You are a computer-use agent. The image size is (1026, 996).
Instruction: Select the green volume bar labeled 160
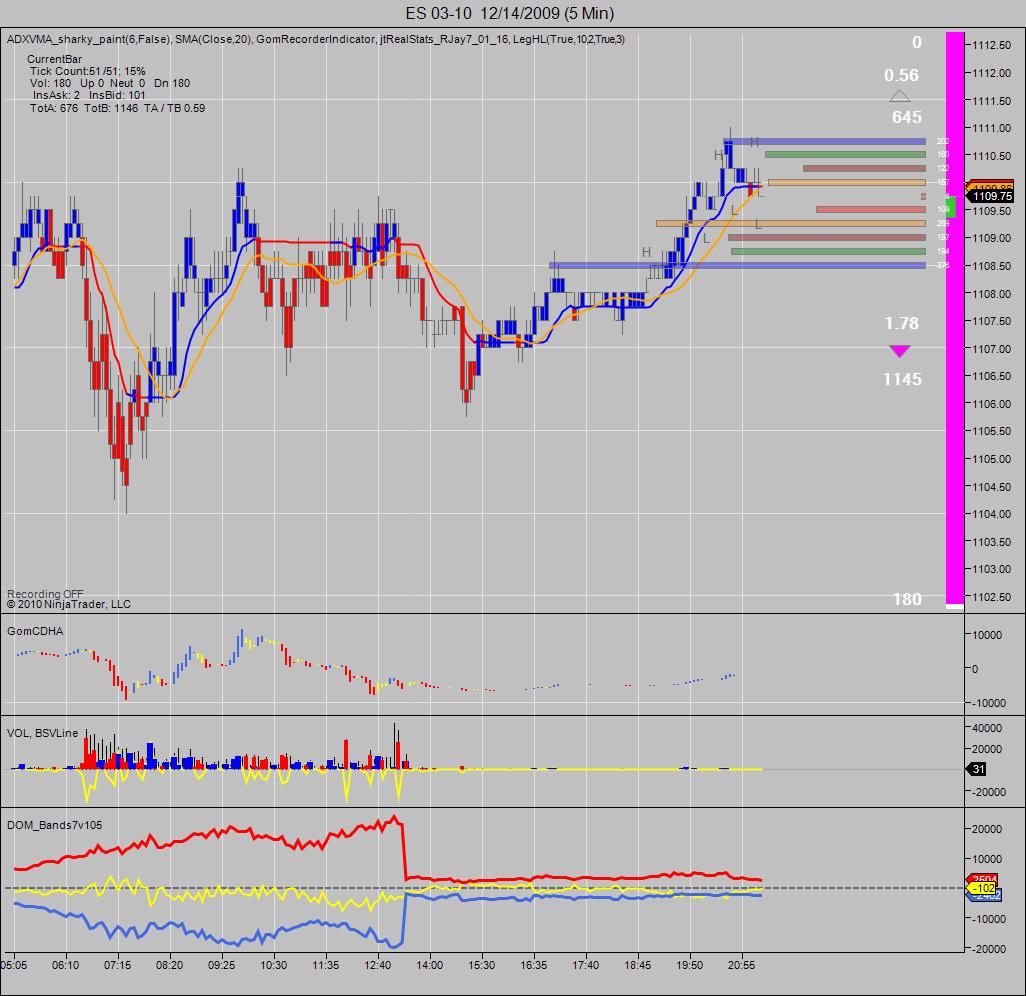[x=845, y=155]
